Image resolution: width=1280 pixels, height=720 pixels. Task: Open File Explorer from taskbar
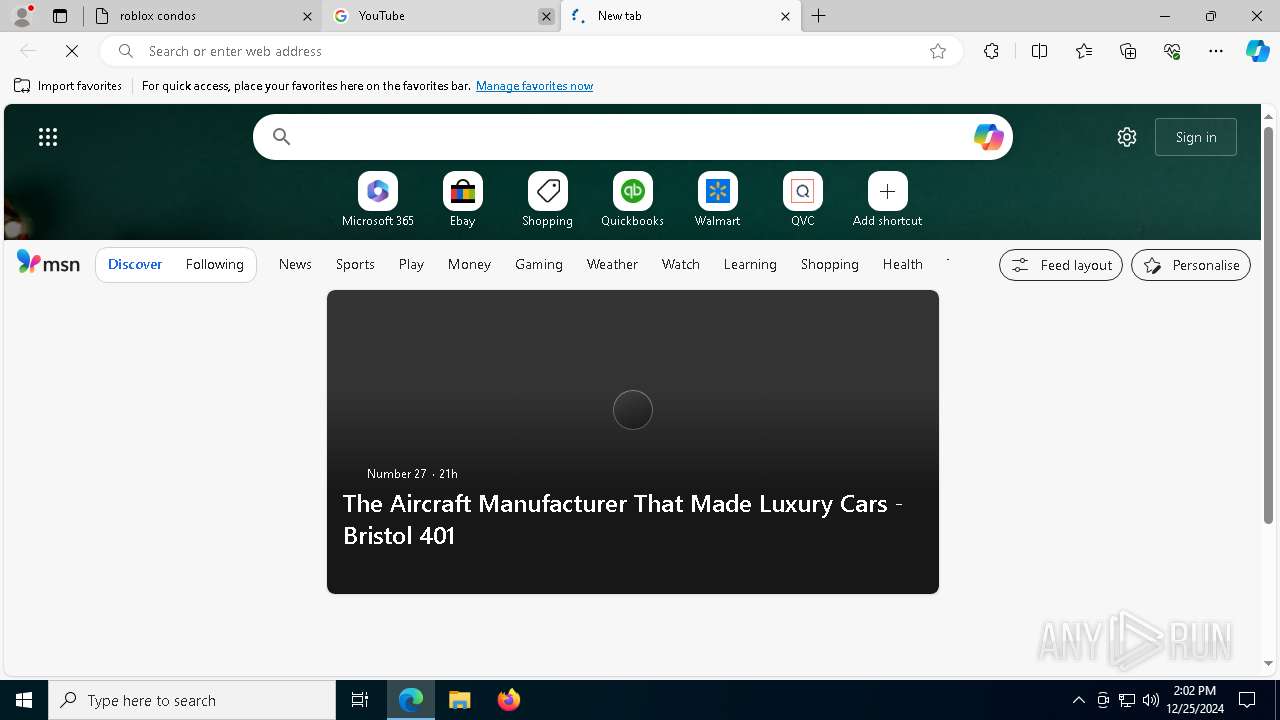(x=460, y=700)
